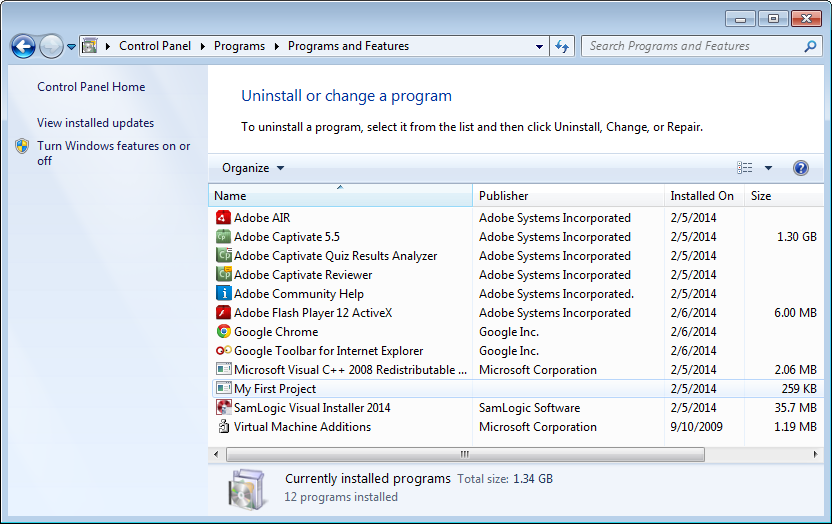Viewport: 832px width, 524px height.
Task: Select the Adobe Captivate Quiz Results Analyzer name
Action: coord(335,256)
